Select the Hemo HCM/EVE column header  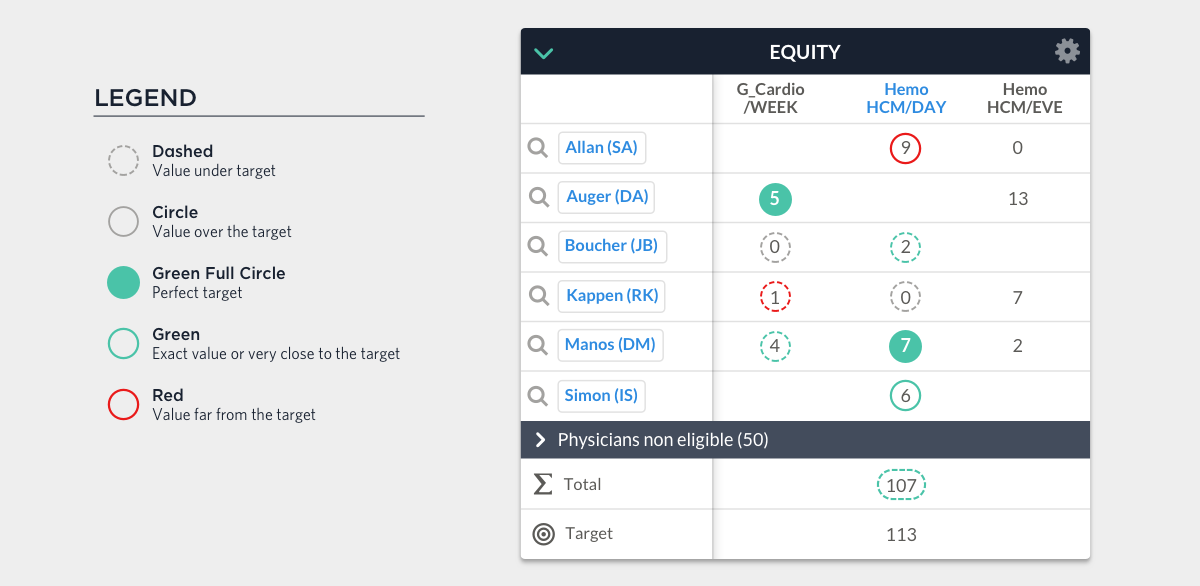(1025, 98)
